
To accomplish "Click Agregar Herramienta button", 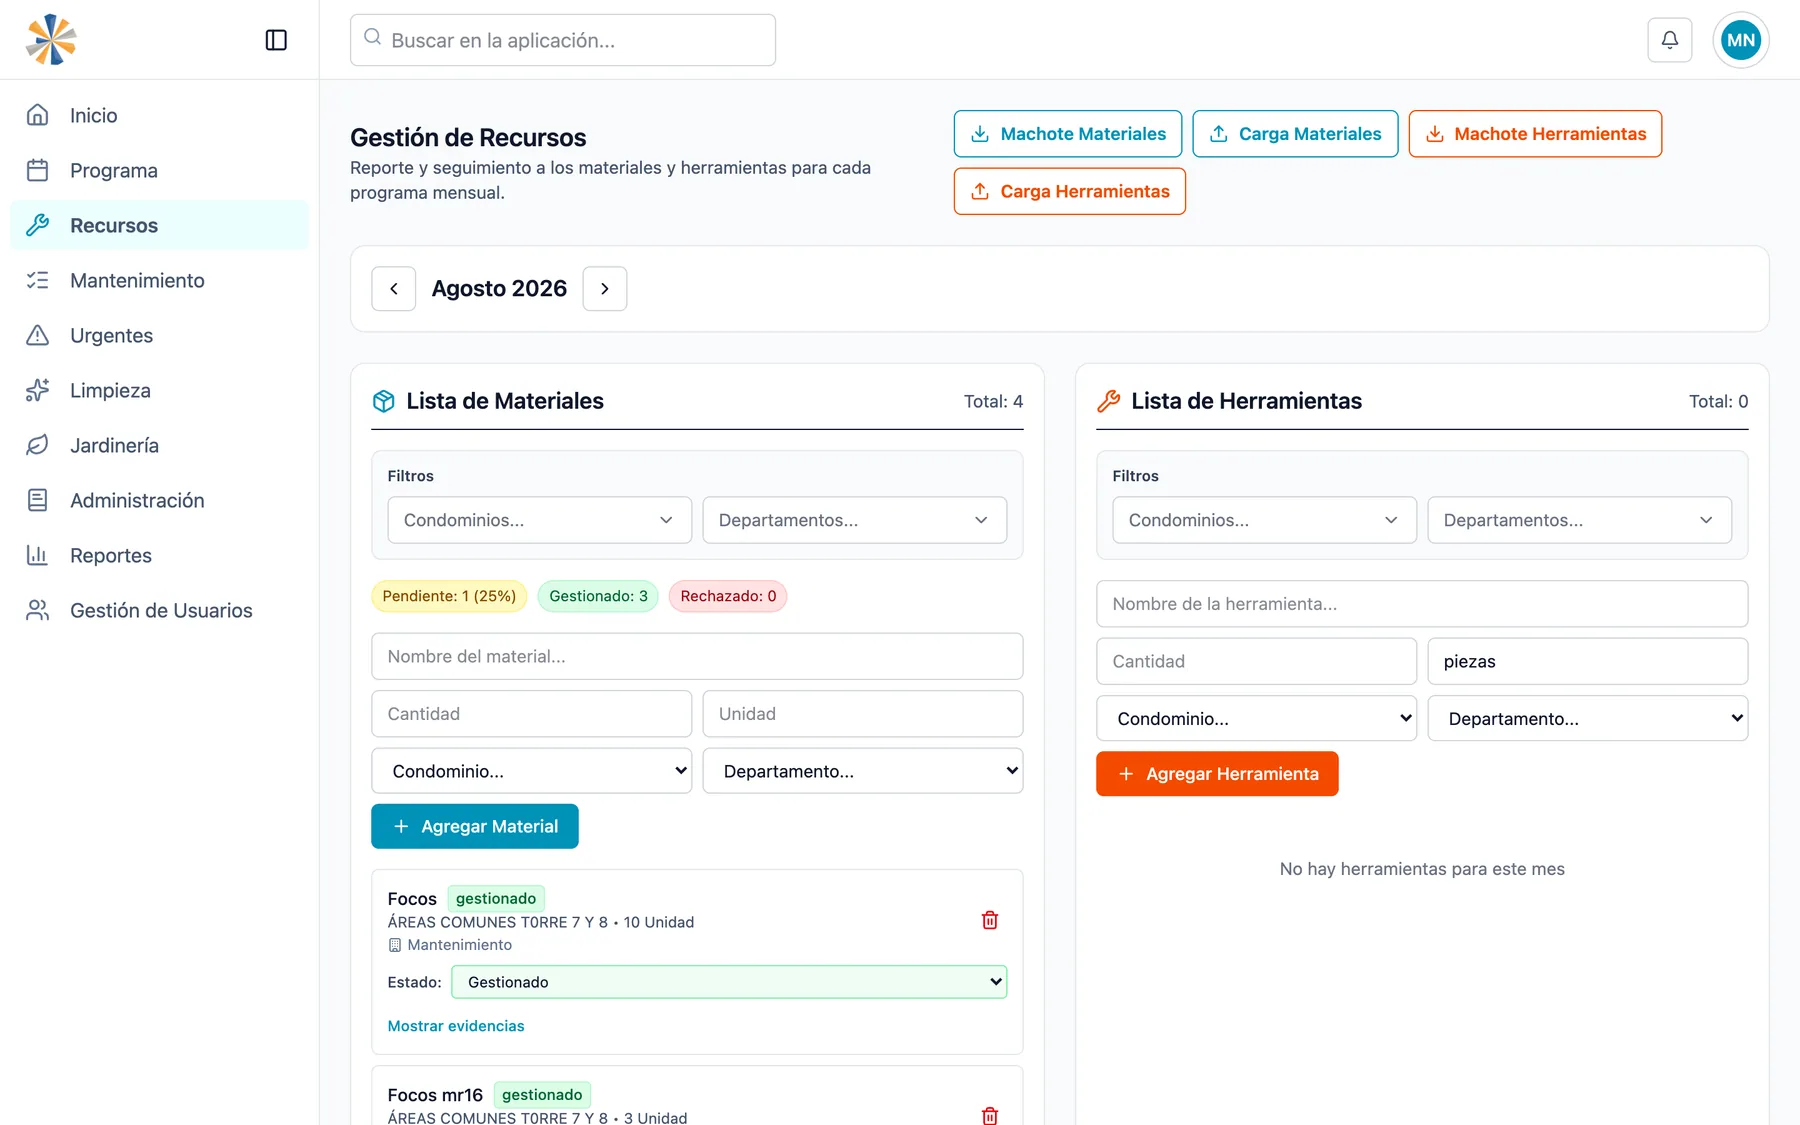I will [x=1217, y=774].
